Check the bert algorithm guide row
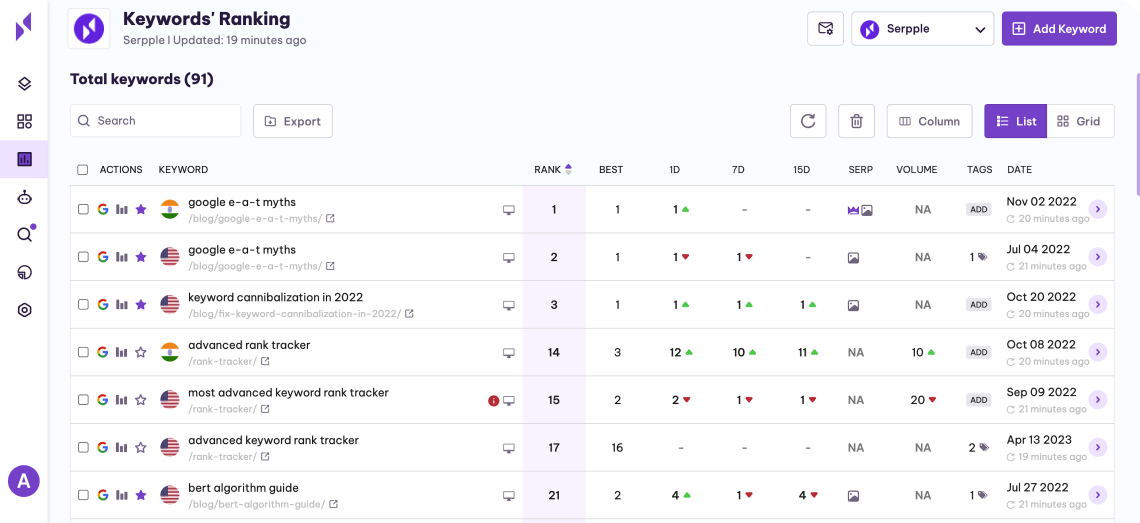 83,495
